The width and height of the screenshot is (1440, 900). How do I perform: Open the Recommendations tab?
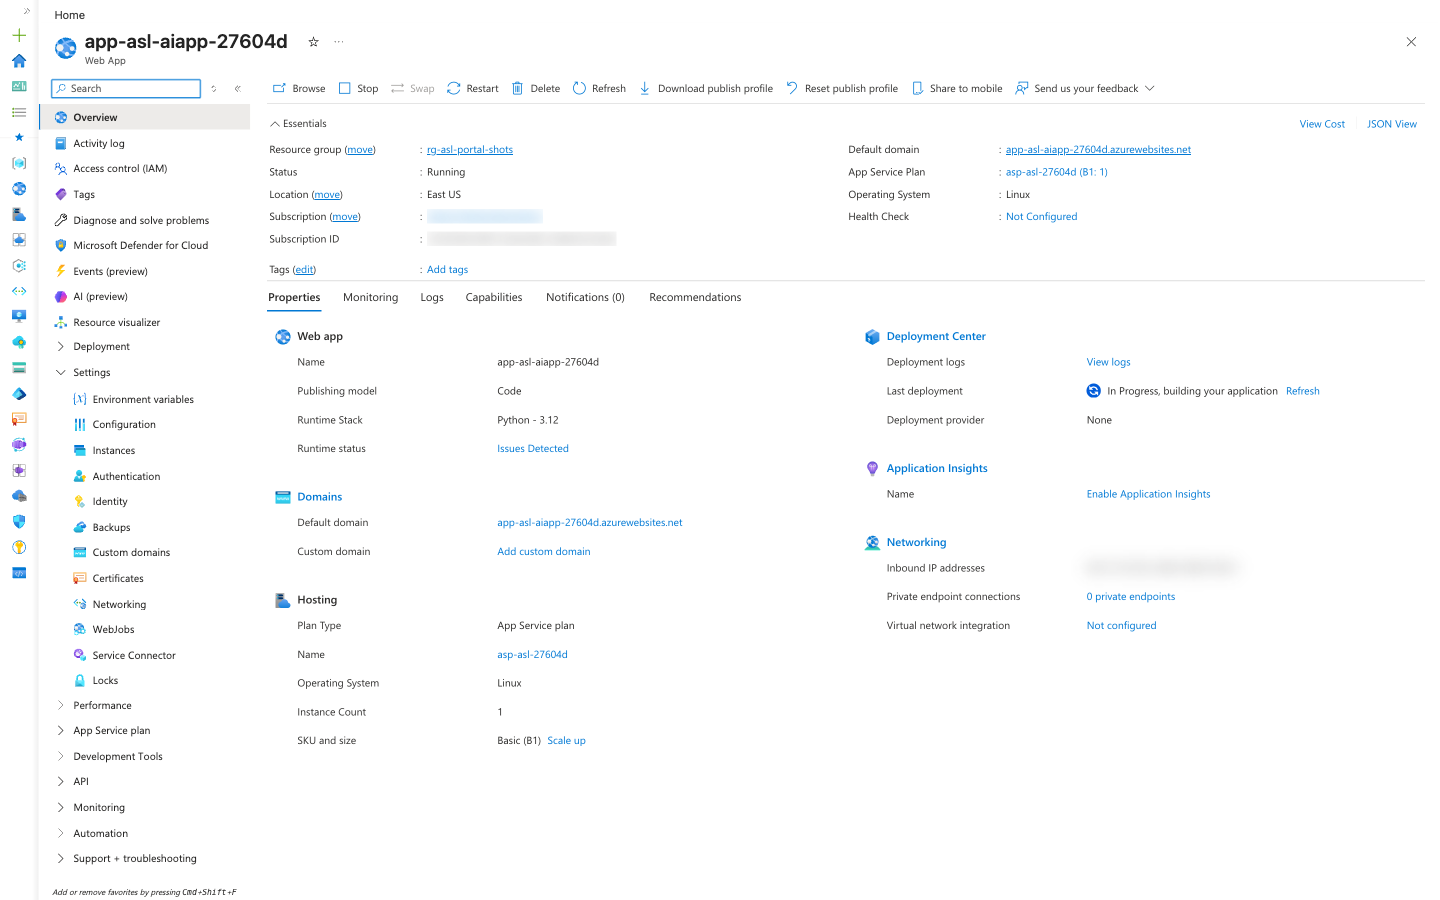pyautogui.click(x=695, y=297)
